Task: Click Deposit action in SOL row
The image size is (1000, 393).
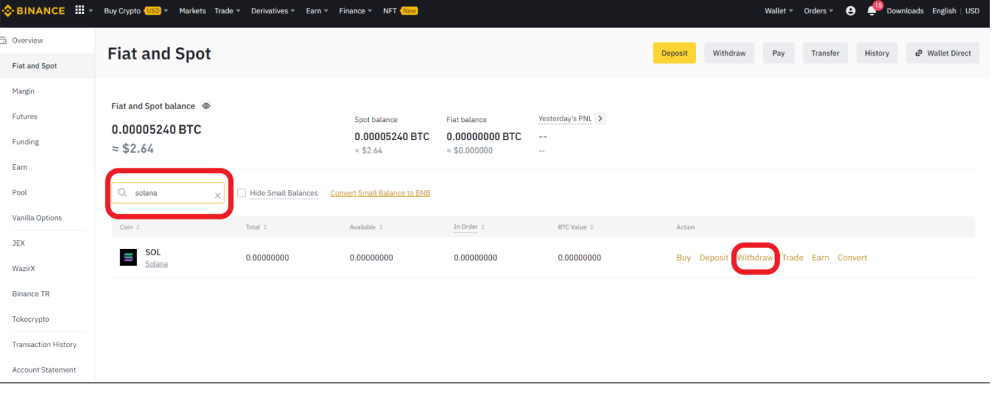Action: click(714, 258)
